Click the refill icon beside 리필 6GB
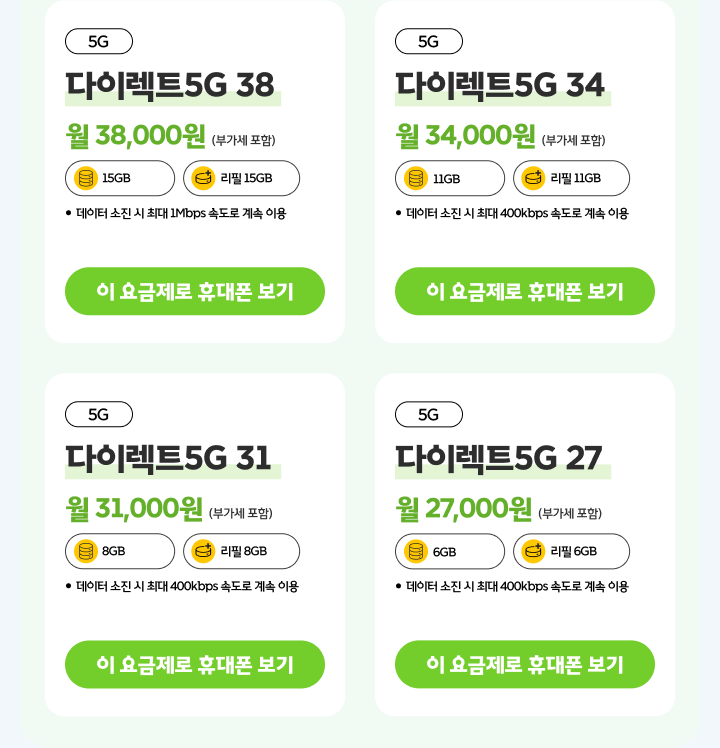Screen dimensions: 720x748 [533, 551]
